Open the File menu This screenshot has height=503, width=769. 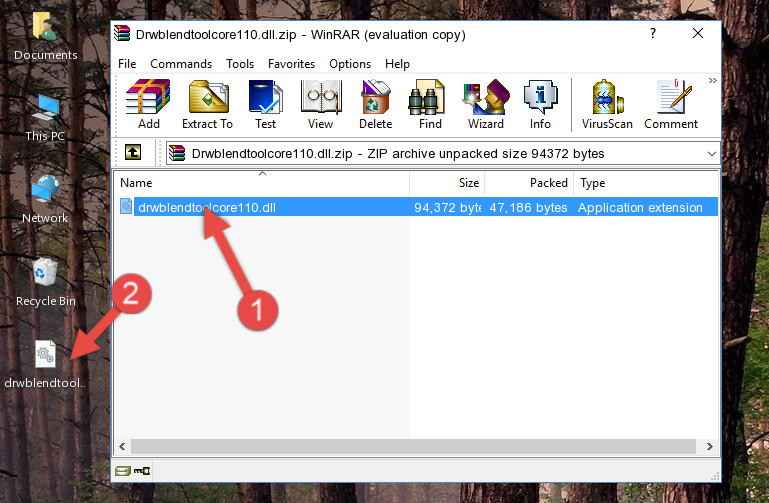point(127,64)
